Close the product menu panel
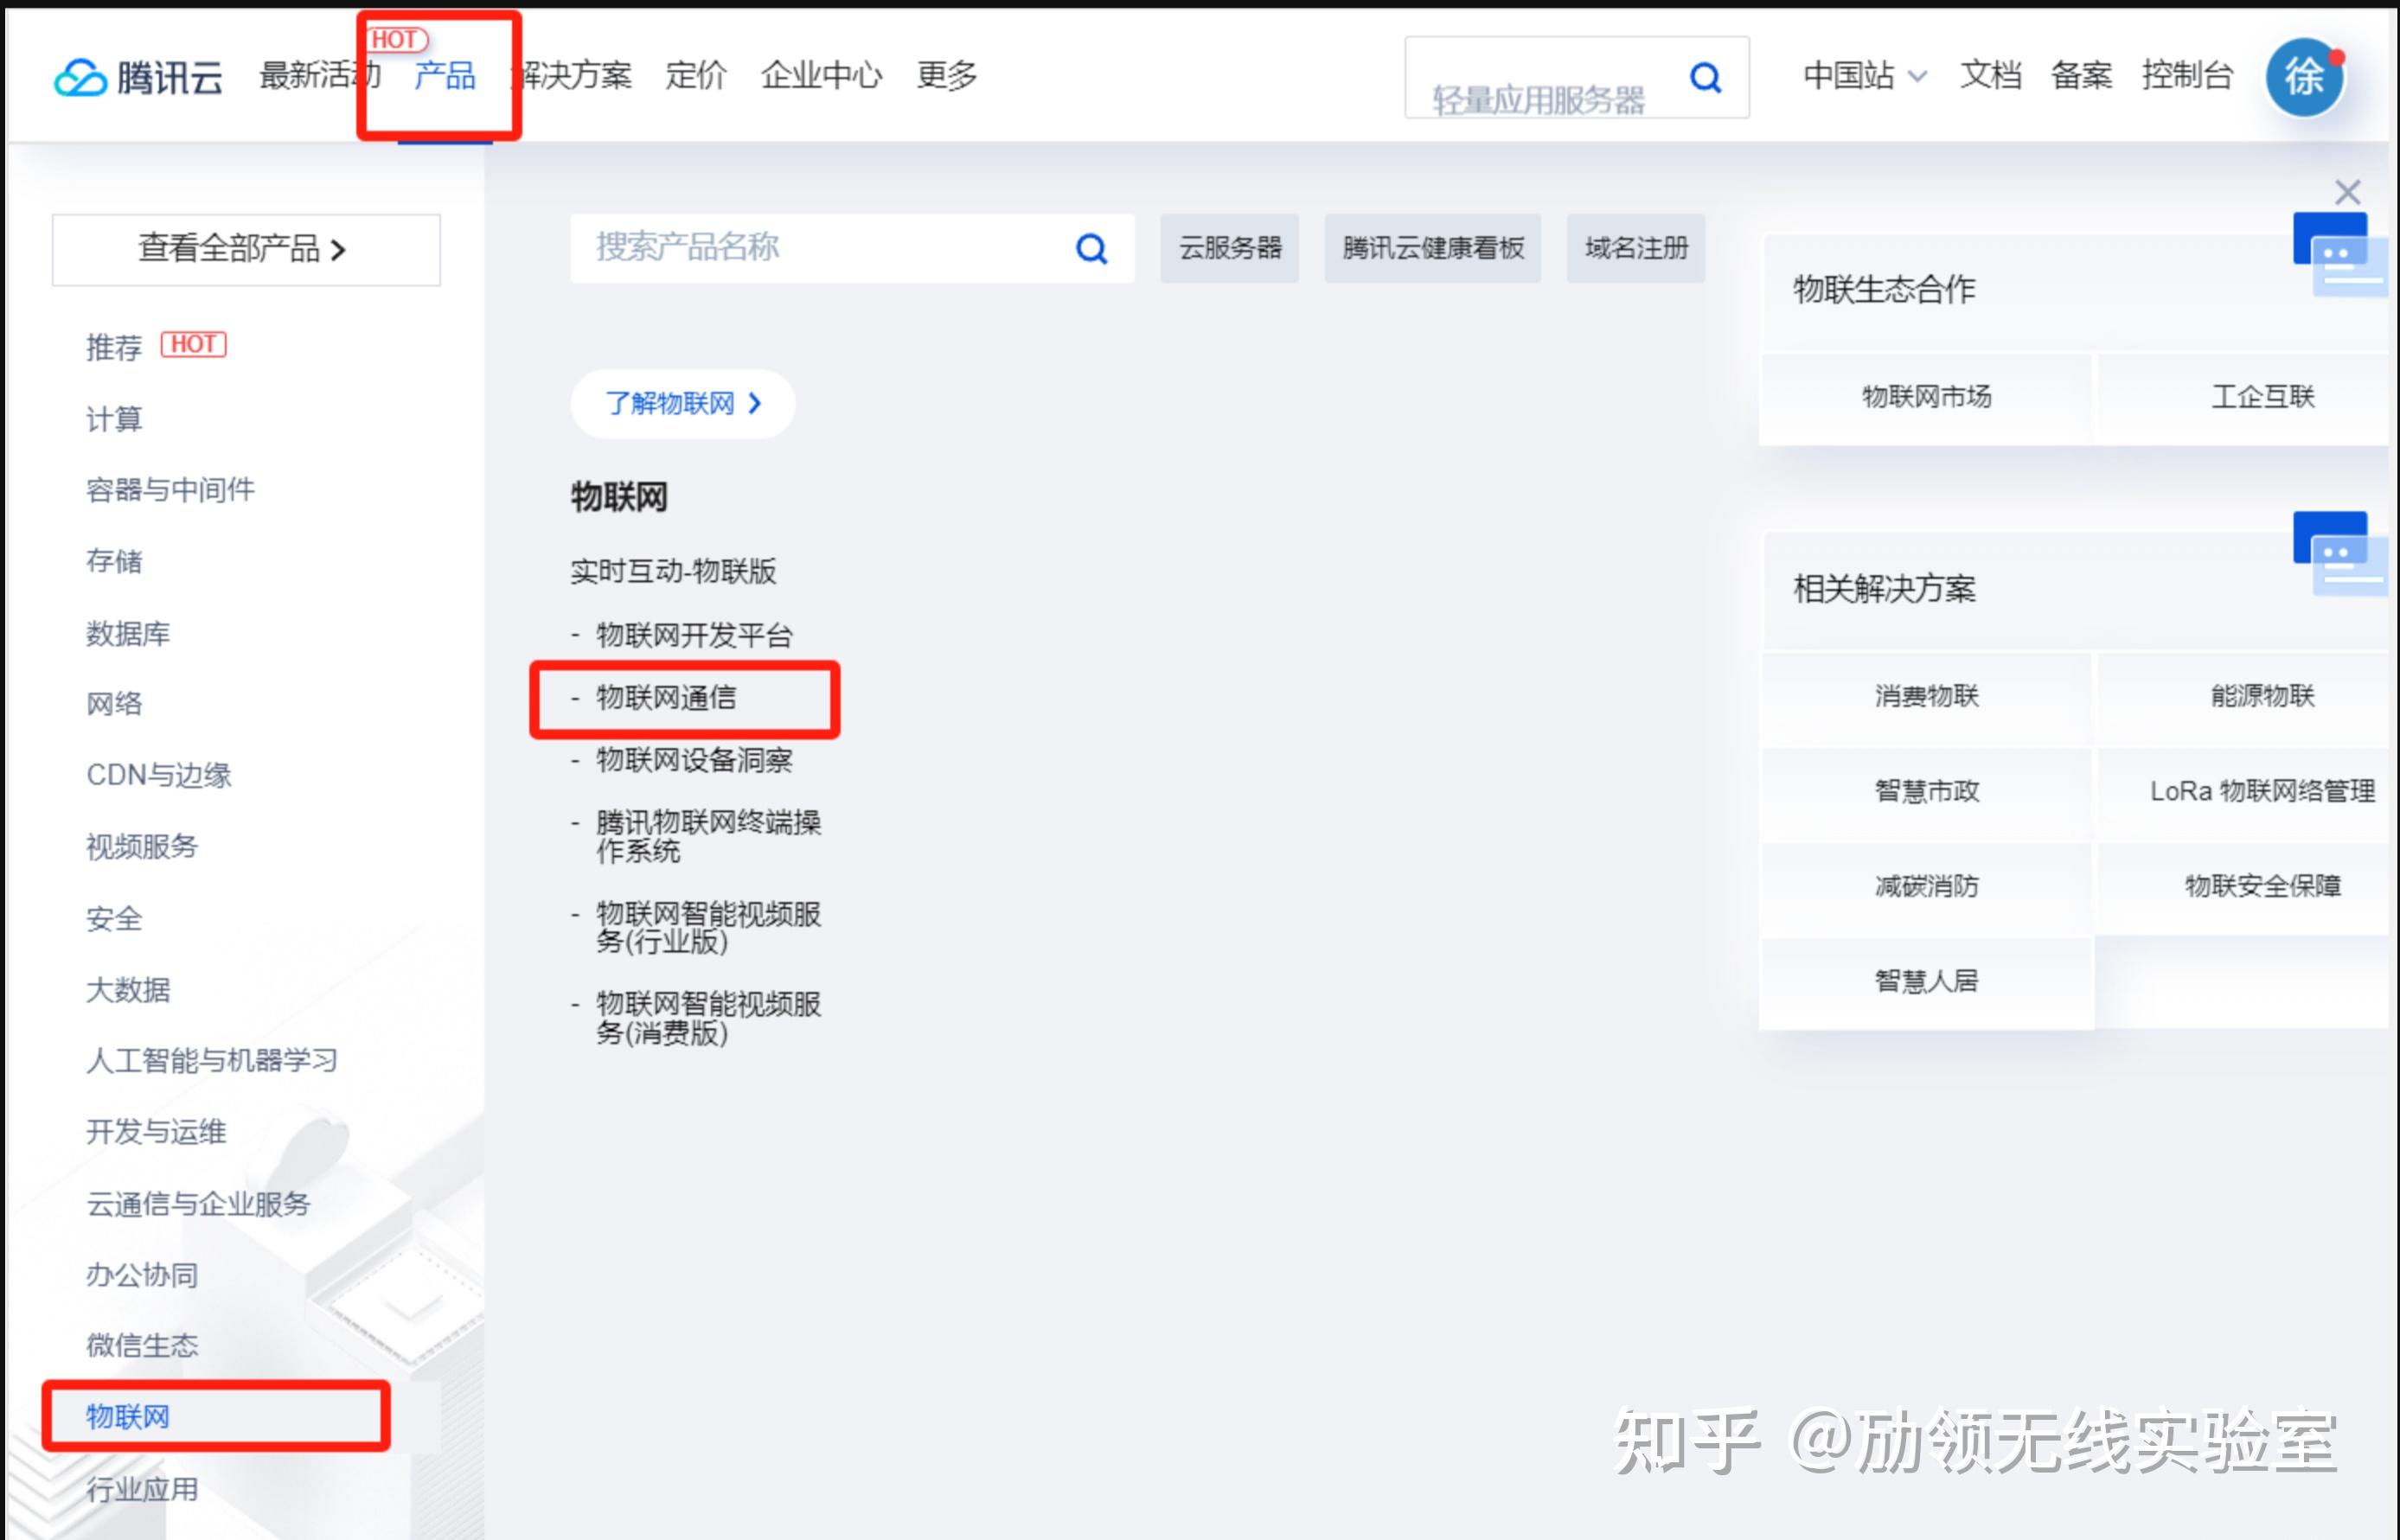This screenshot has height=1540, width=2400. 2347,192
